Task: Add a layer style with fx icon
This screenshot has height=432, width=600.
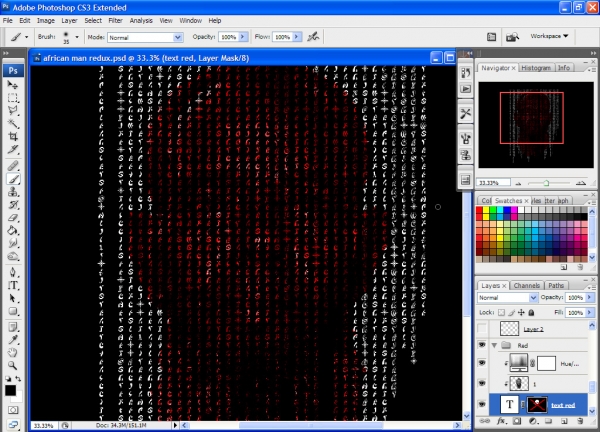Action: click(501, 421)
